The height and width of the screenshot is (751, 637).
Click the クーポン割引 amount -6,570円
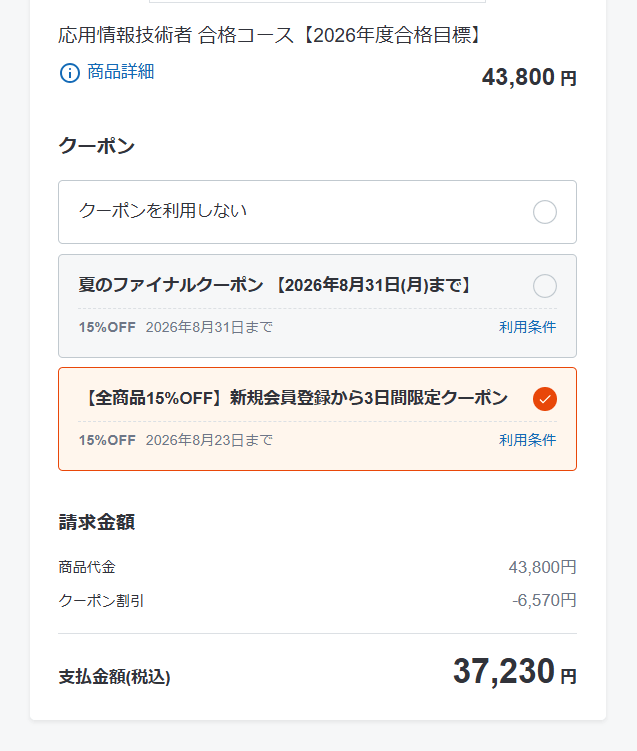click(544, 600)
